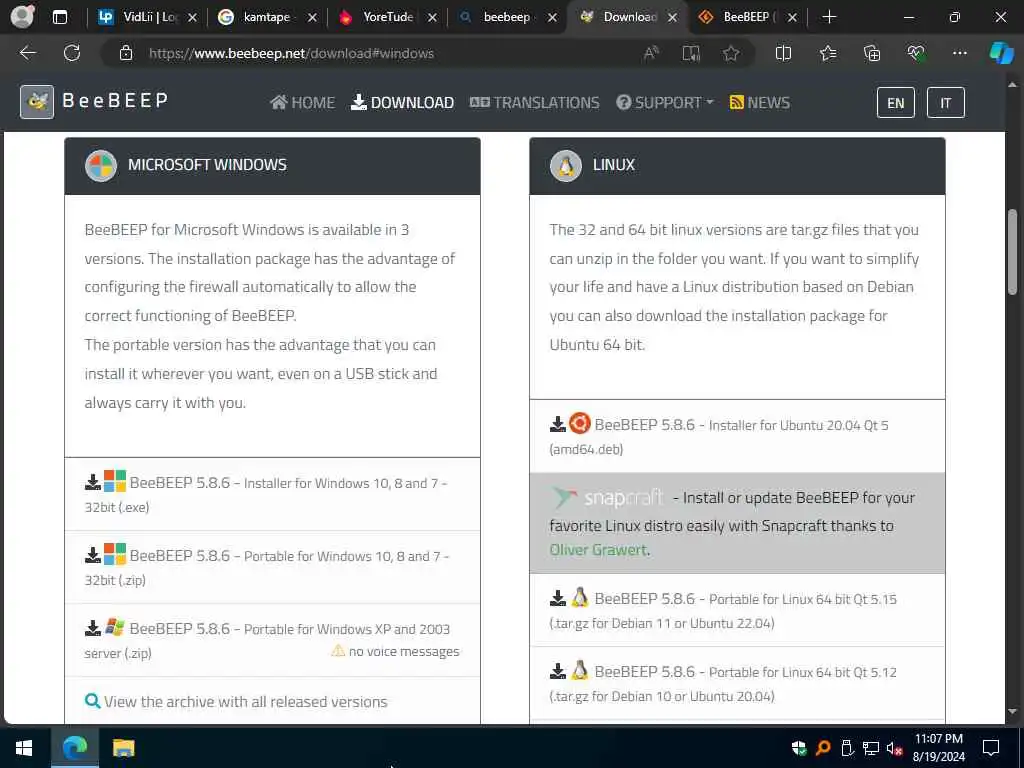This screenshot has height=768, width=1024.
Task: Switch to the BeeBEEP orange-icon tab
Action: point(746,18)
